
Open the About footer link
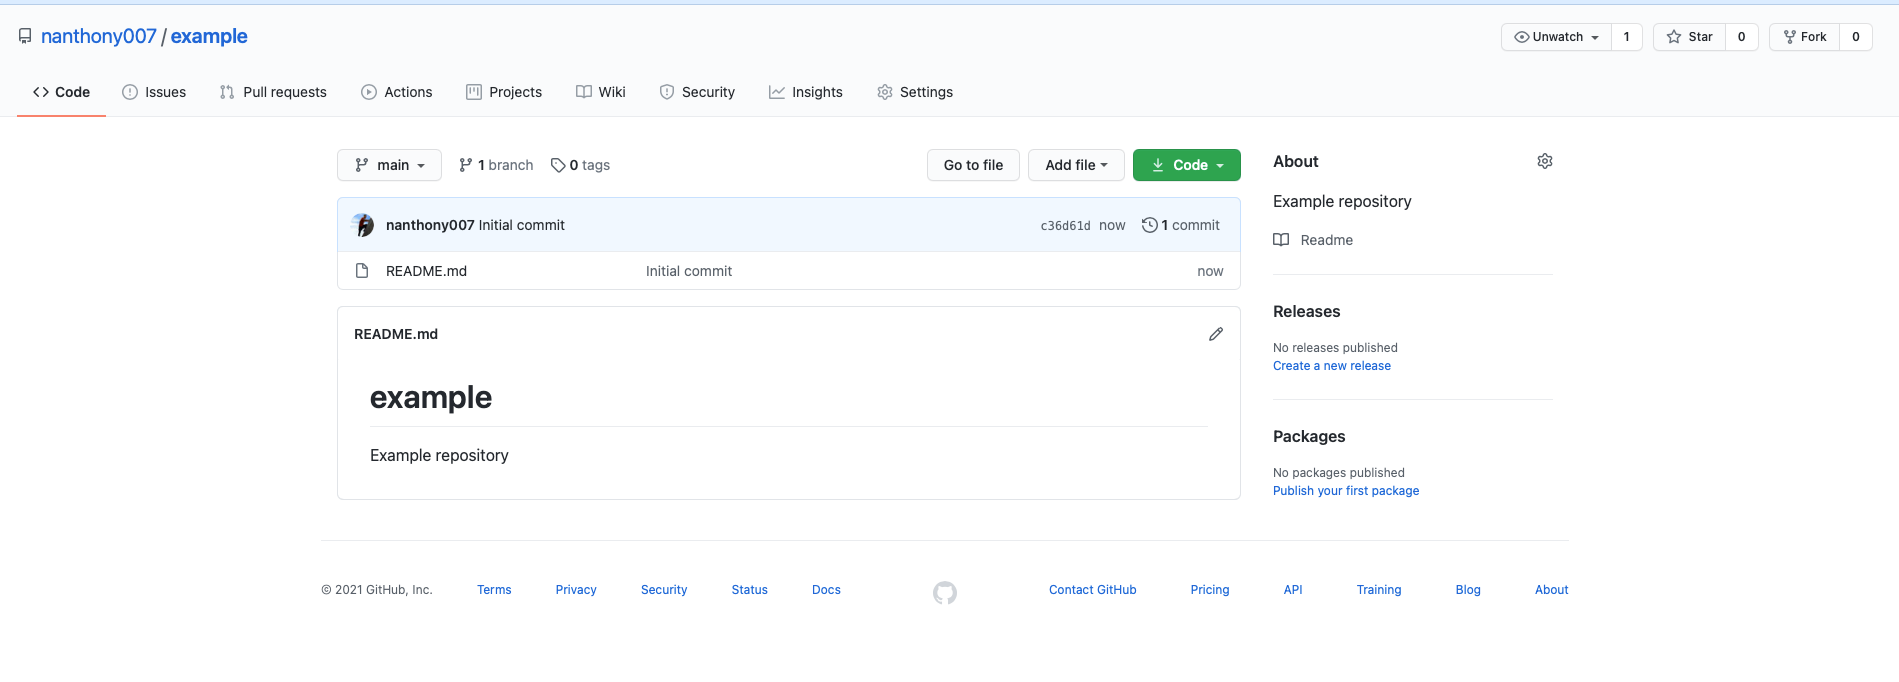(x=1552, y=590)
